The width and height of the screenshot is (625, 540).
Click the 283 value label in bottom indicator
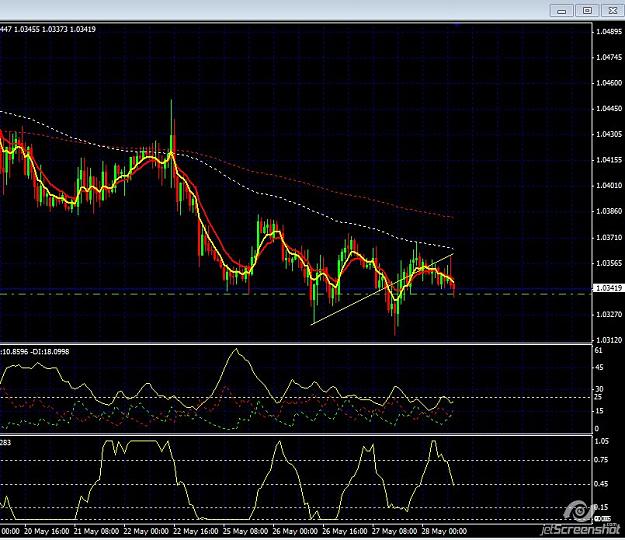pos(6,443)
